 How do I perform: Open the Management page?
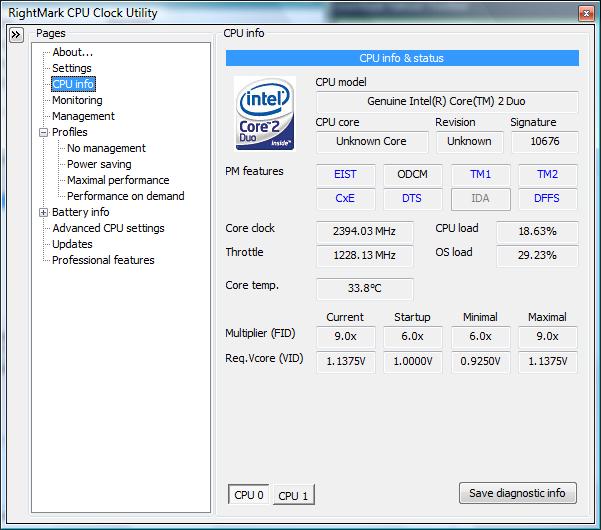coord(83,116)
